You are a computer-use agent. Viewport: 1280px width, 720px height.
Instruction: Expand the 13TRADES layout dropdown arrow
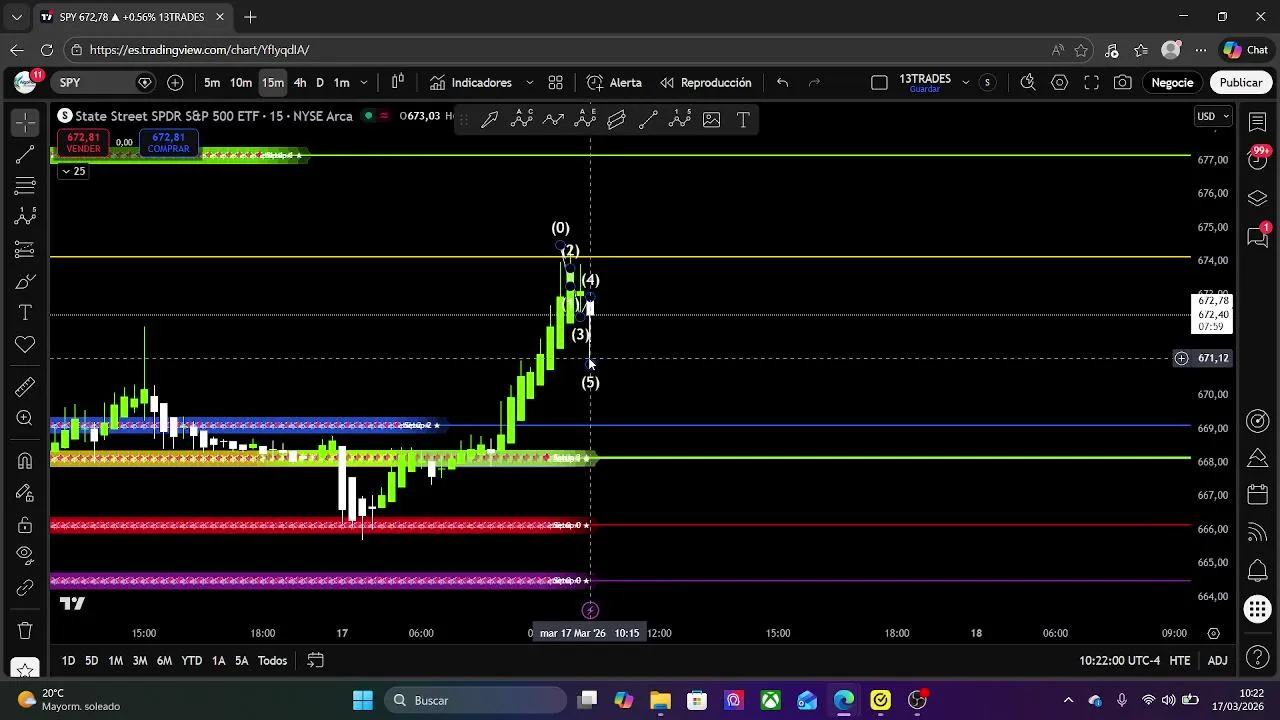tap(965, 83)
